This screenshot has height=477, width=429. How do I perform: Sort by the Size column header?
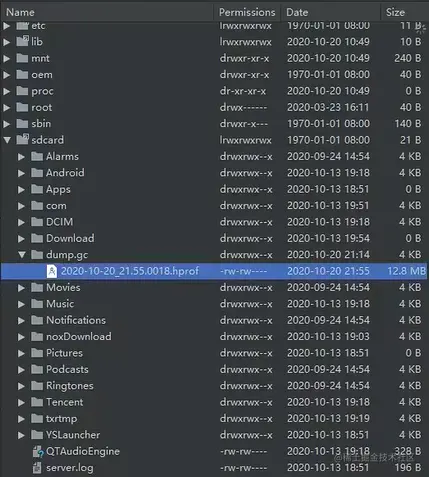pos(404,12)
